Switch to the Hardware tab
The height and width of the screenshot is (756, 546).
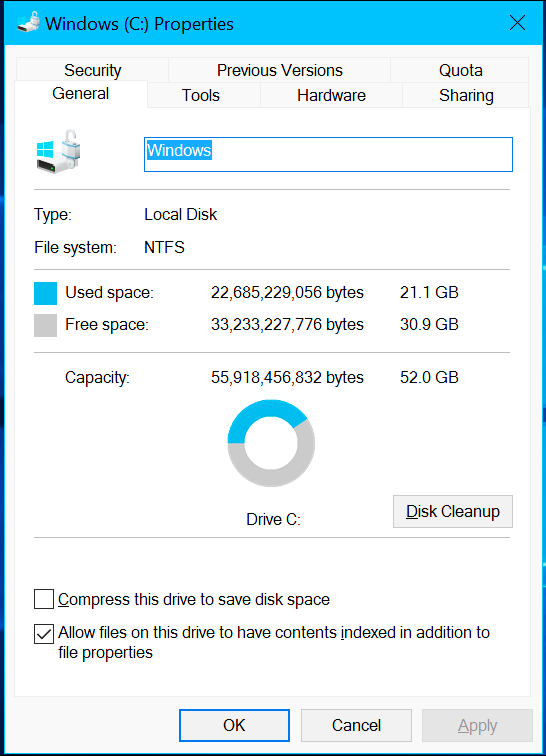coord(331,95)
